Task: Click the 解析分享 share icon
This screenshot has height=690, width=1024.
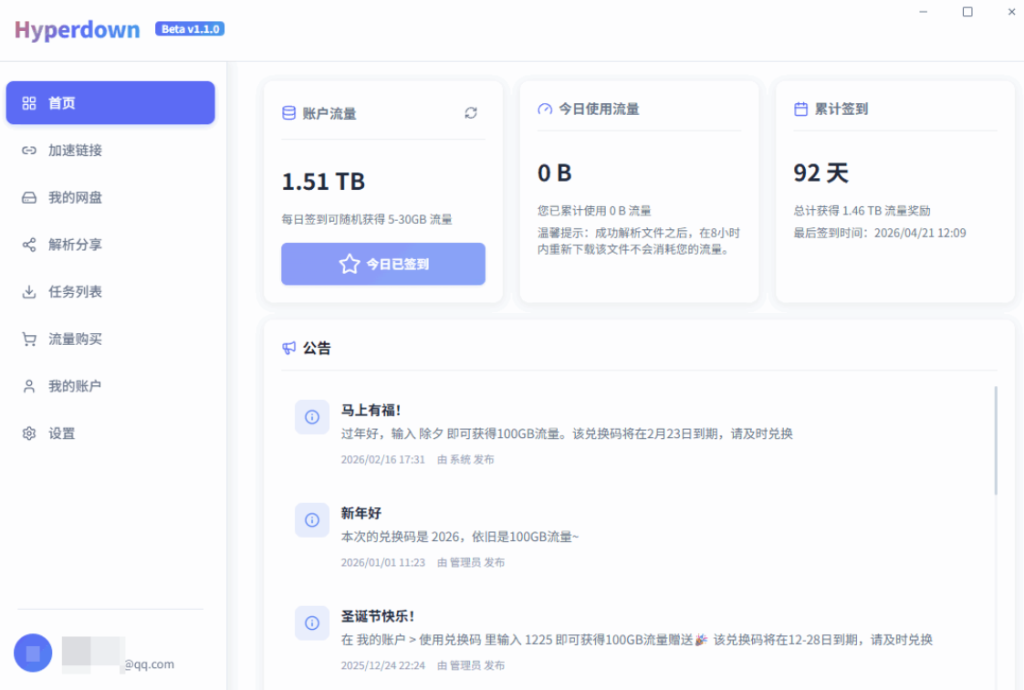Action: pos(29,245)
